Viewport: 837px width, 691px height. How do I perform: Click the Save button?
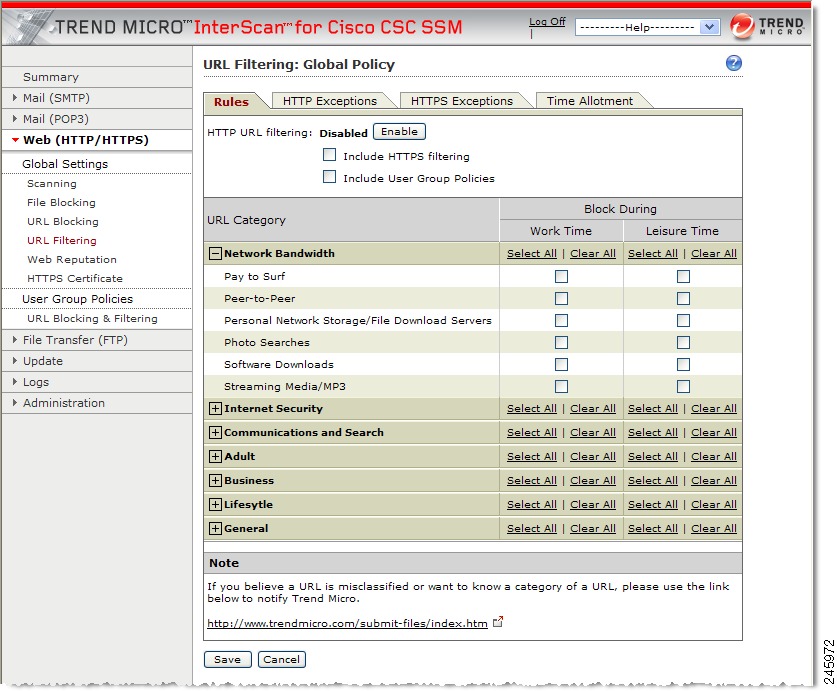[x=227, y=659]
